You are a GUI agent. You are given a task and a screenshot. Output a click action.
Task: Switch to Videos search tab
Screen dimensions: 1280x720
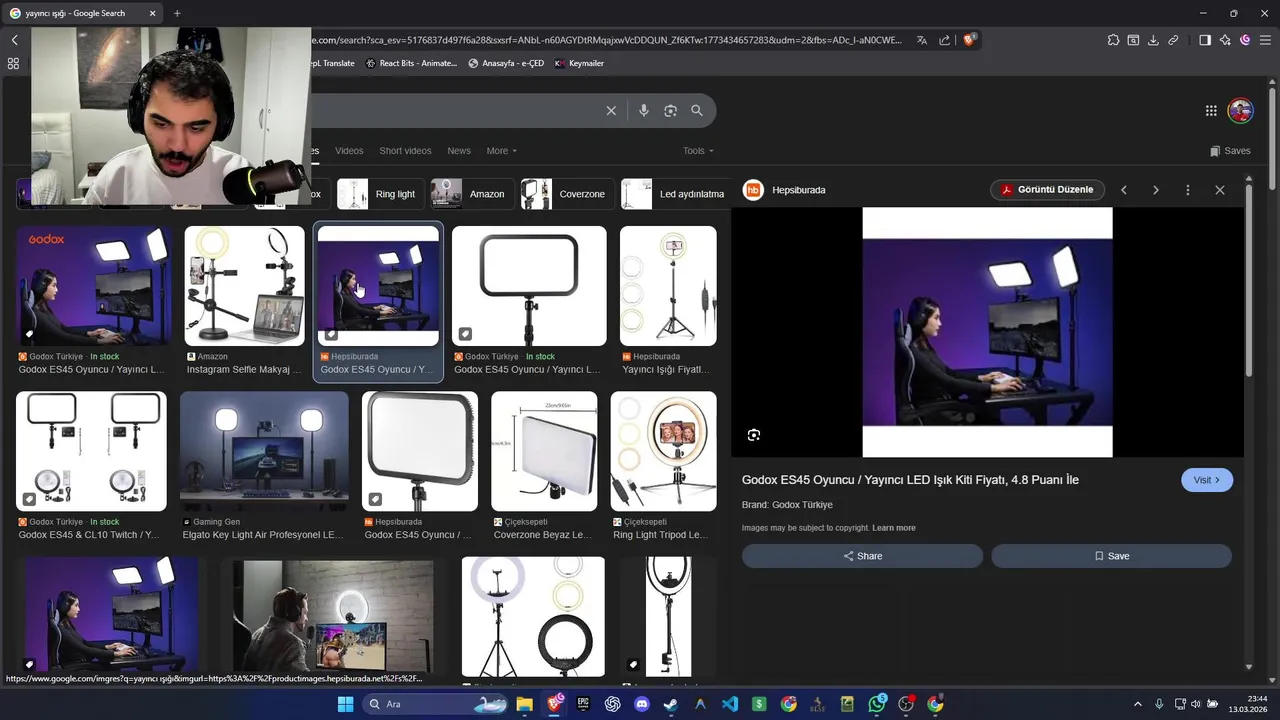click(x=349, y=151)
